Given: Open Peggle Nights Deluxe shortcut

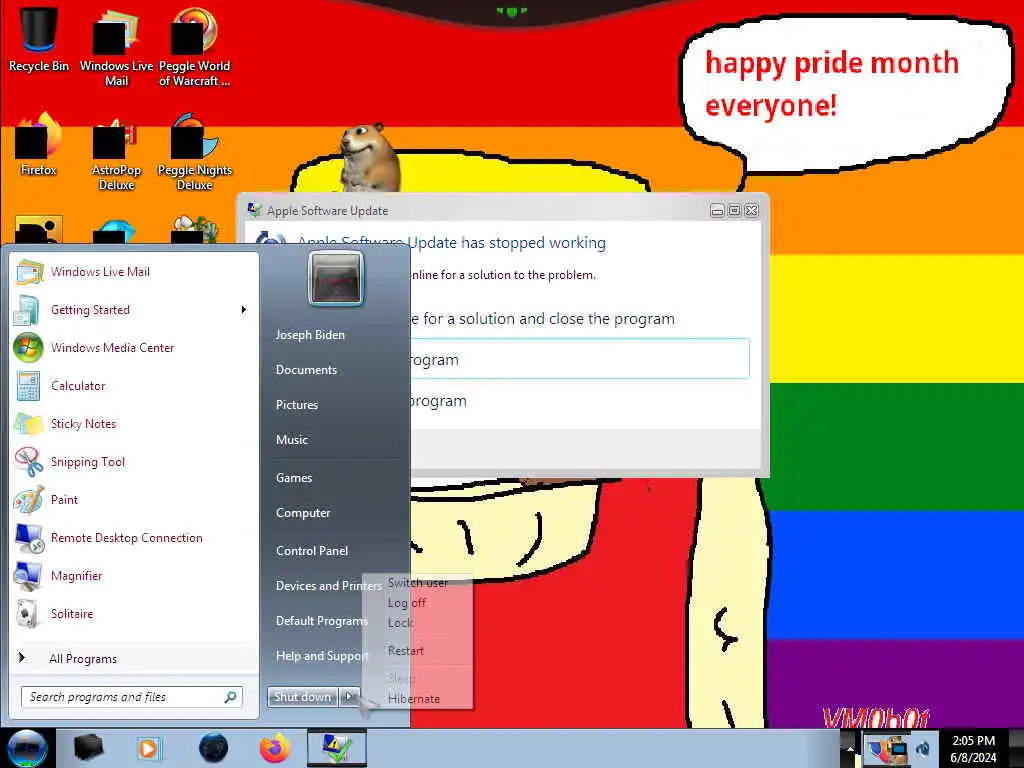Looking at the screenshot, I should [x=195, y=152].
